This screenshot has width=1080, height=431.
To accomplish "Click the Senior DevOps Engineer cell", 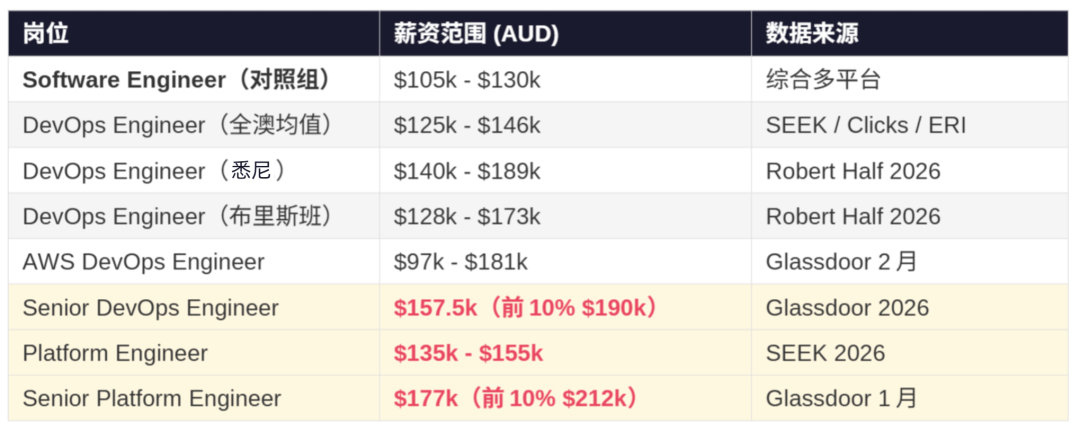I will point(150,307).
